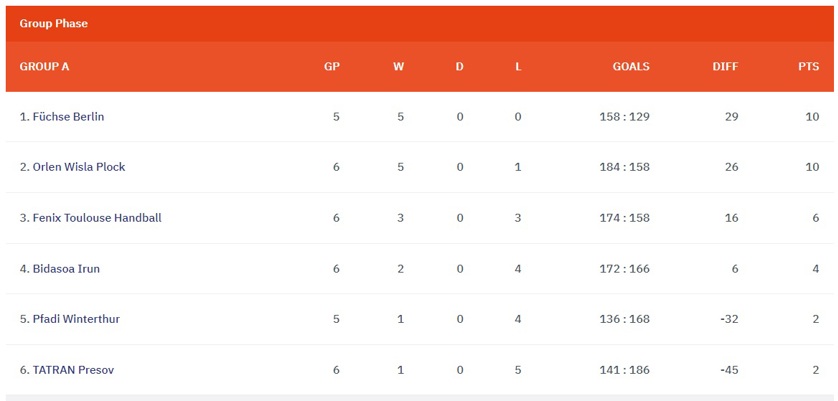The height and width of the screenshot is (401, 838).
Task: Click the D column header
Action: pyautogui.click(x=460, y=67)
